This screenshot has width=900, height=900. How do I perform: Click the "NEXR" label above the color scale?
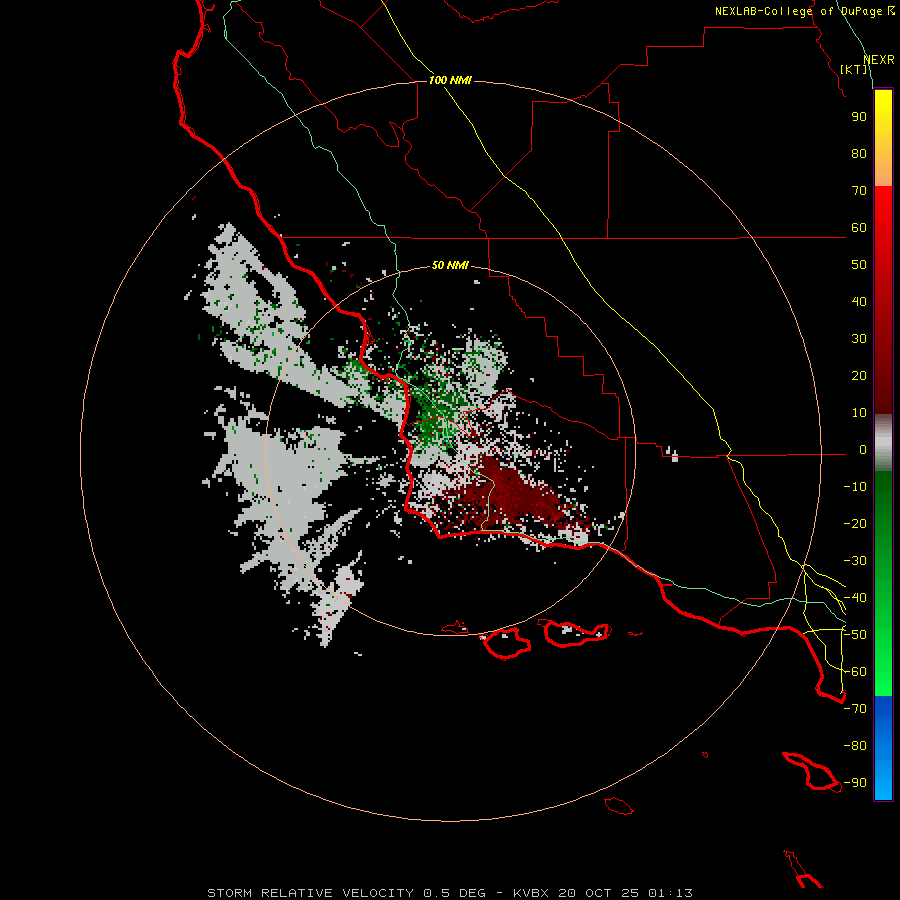pyautogui.click(x=879, y=60)
